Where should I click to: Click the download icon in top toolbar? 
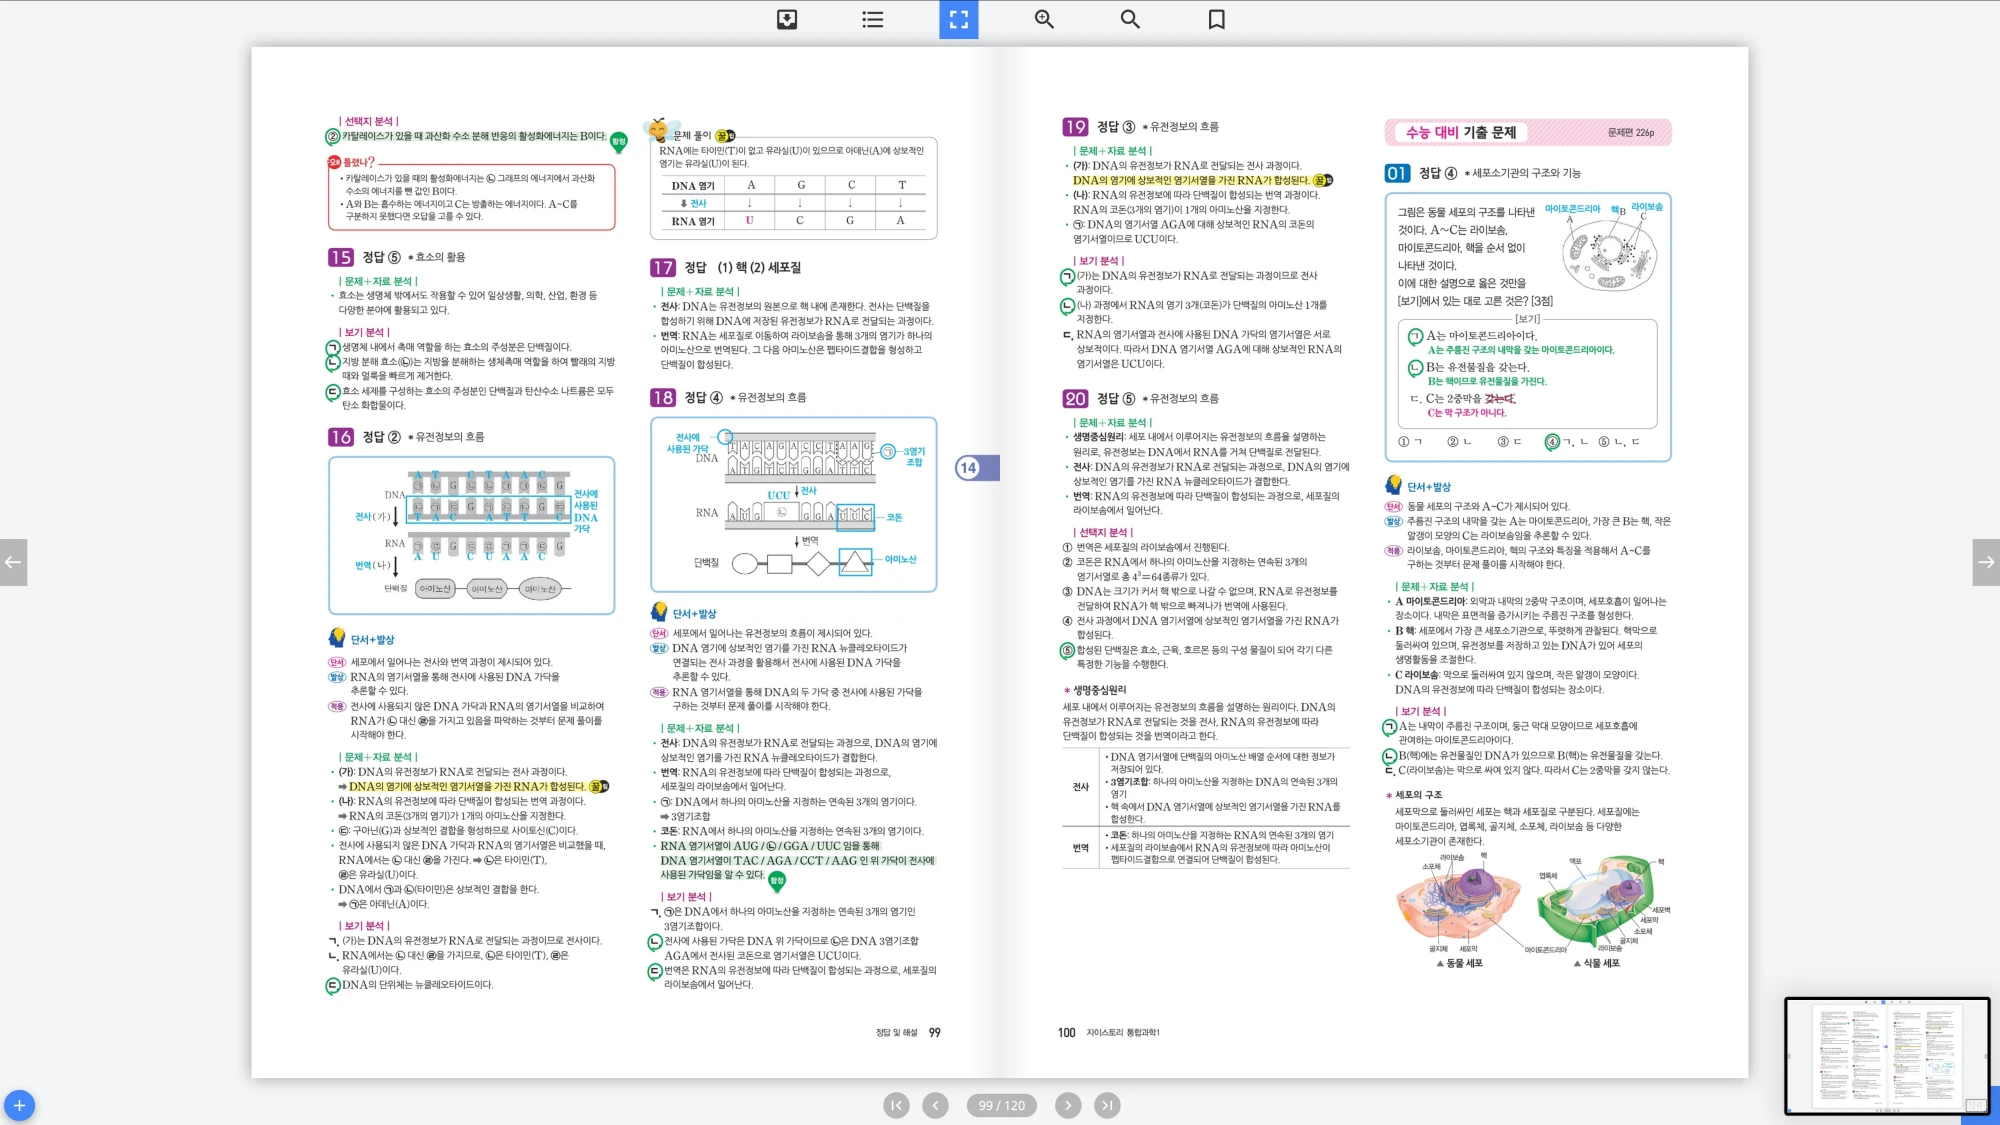pyautogui.click(x=787, y=19)
